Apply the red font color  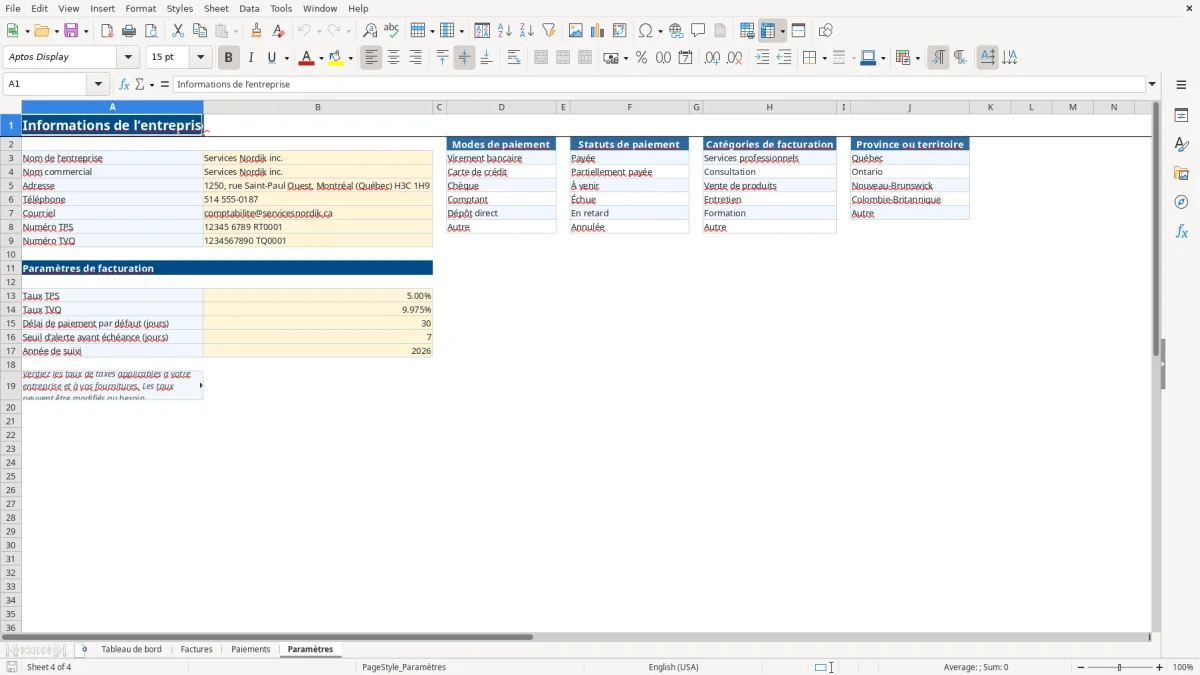306,58
